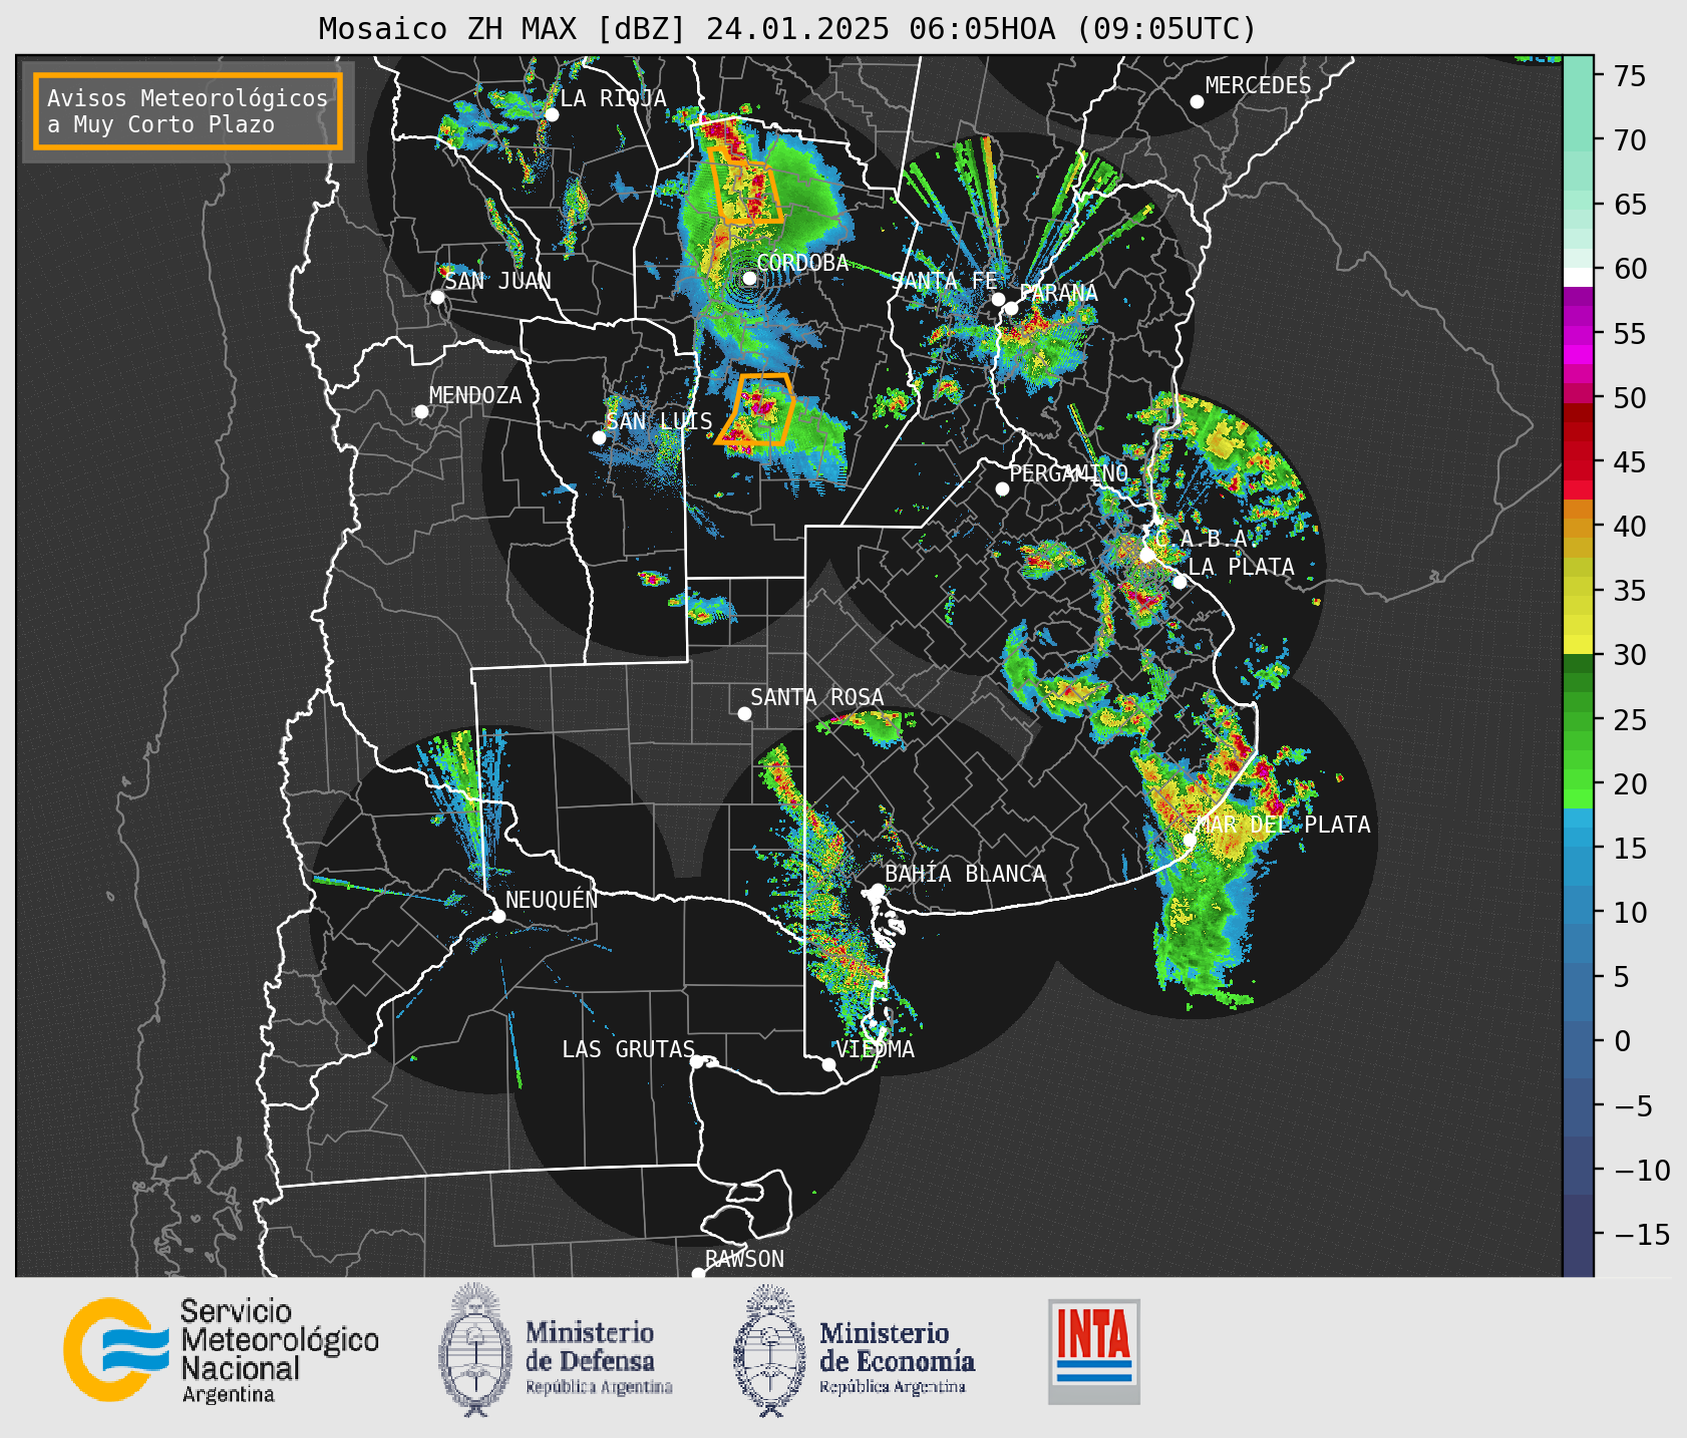
Task: Click the green 25 dBZ band on colorbar
Action: point(1578,719)
